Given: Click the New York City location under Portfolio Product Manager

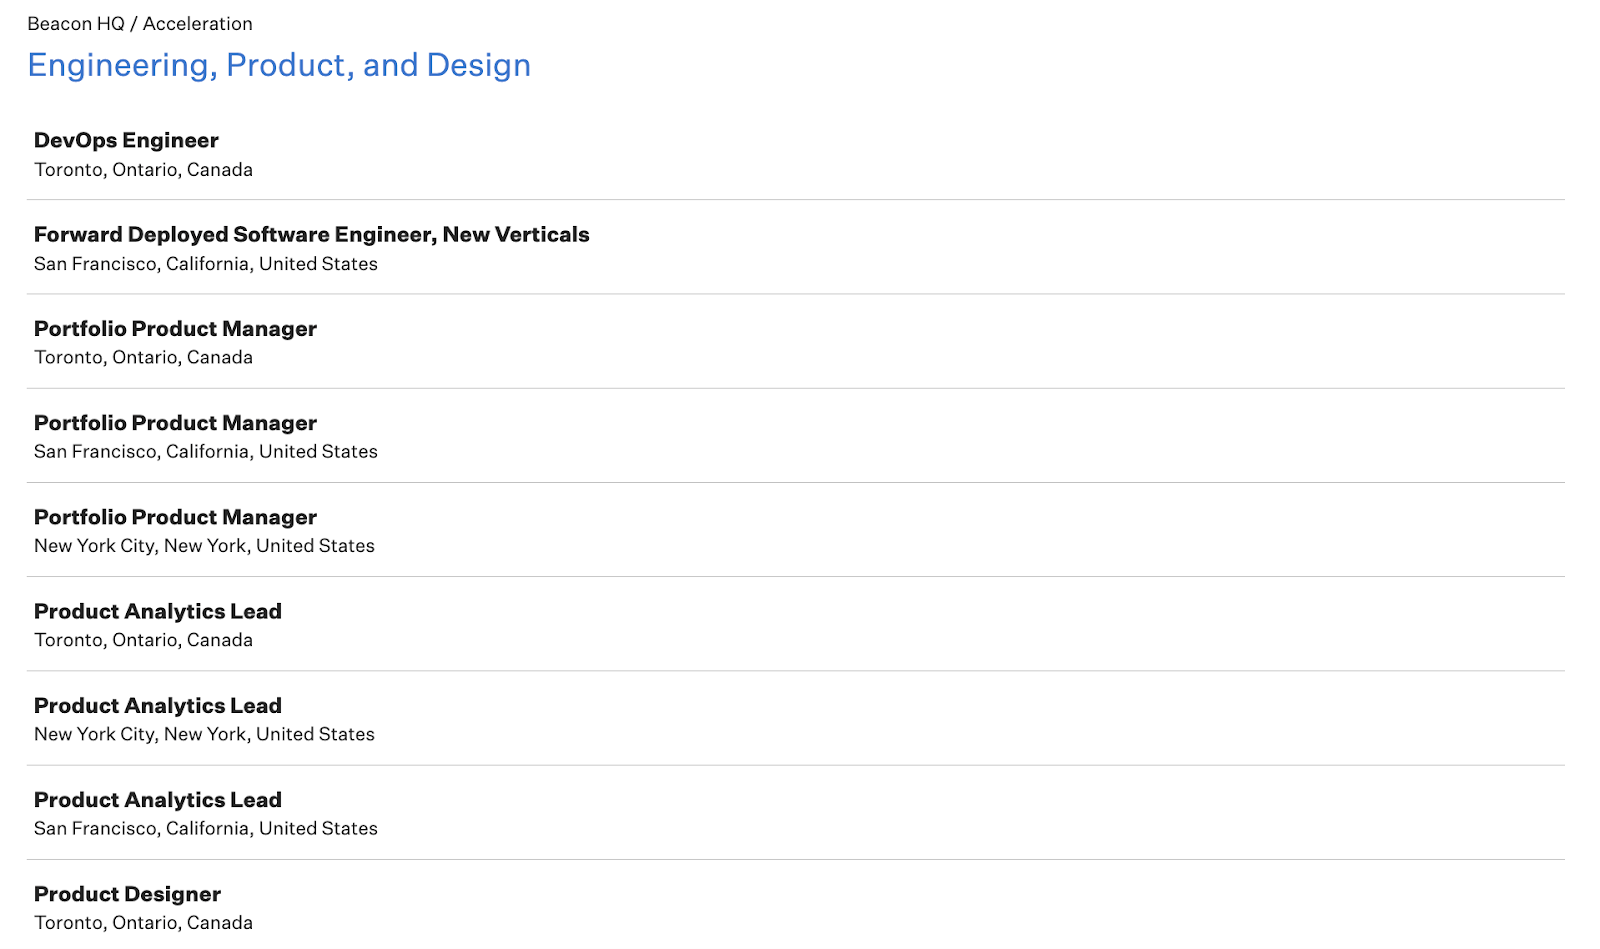Looking at the screenshot, I should (204, 546).
